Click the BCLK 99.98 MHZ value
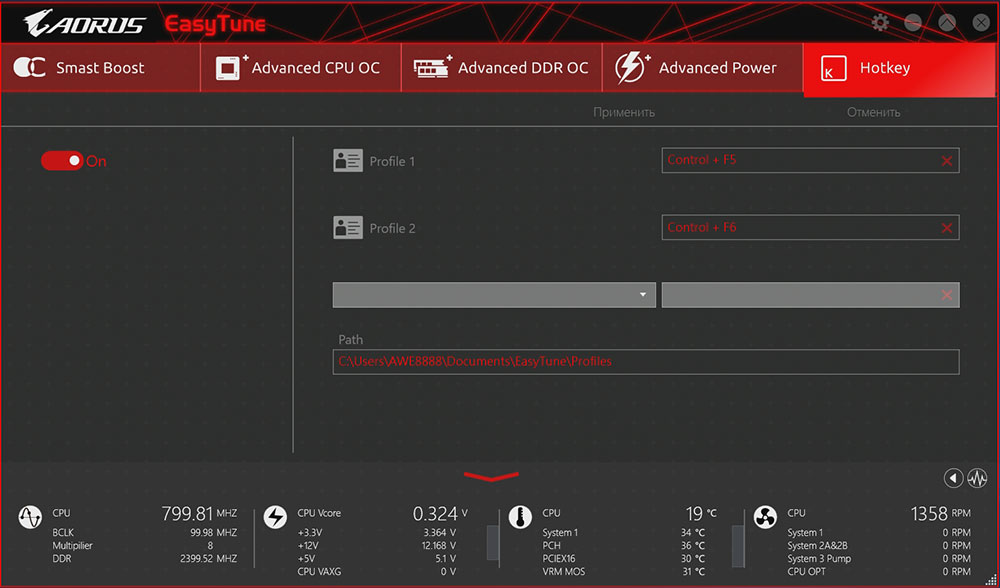Image resolution: width=1000 pixels, height=588 pixels. pyautogui.click(x=214, y=533)
